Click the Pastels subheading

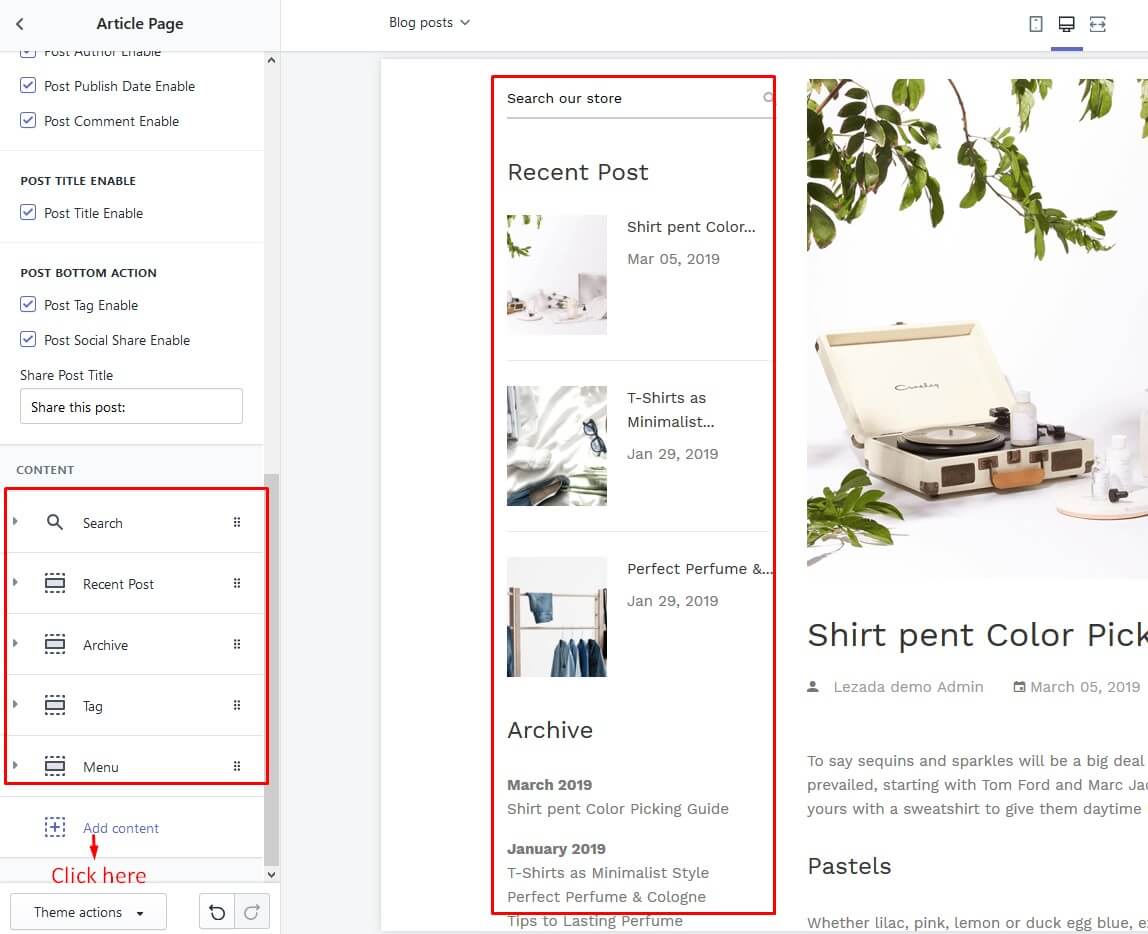pyautogui.click(x=849, y=866)
